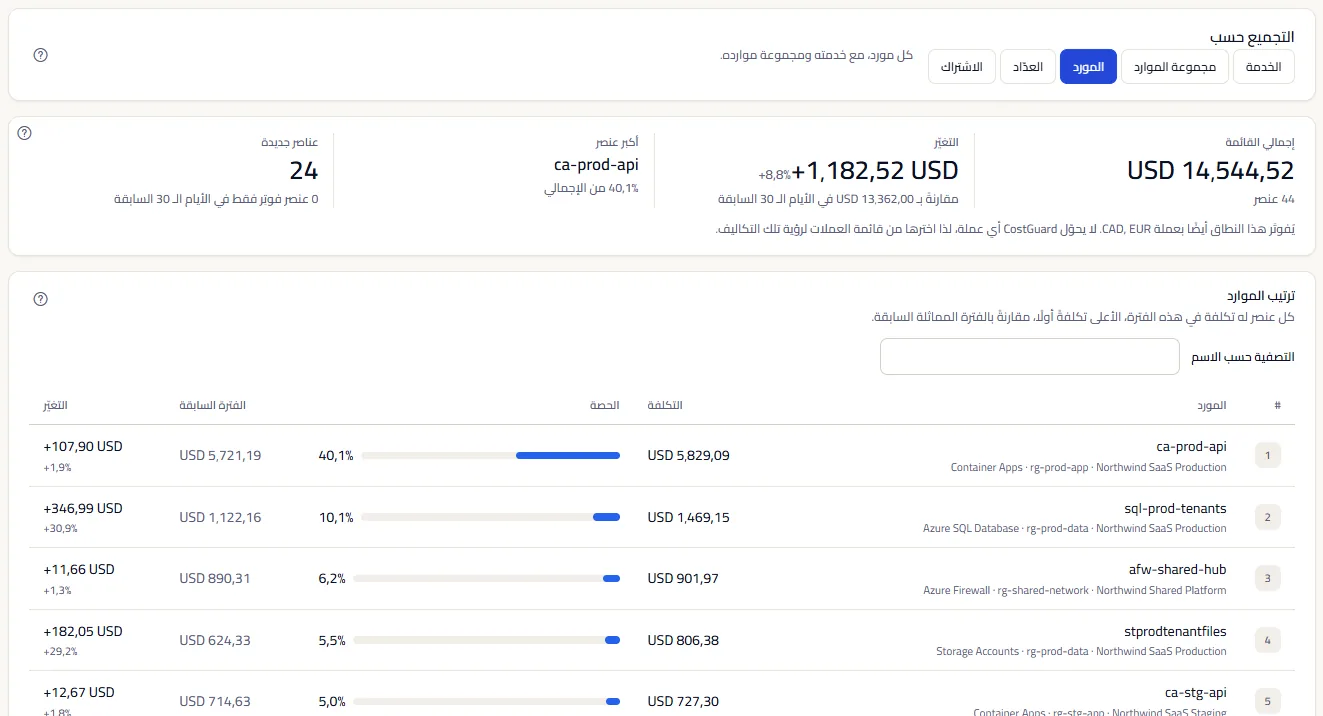The width and height of the screenshot is (1323, 716).
Task: Click cost value USD 806,38
Action: click(683, 640)
